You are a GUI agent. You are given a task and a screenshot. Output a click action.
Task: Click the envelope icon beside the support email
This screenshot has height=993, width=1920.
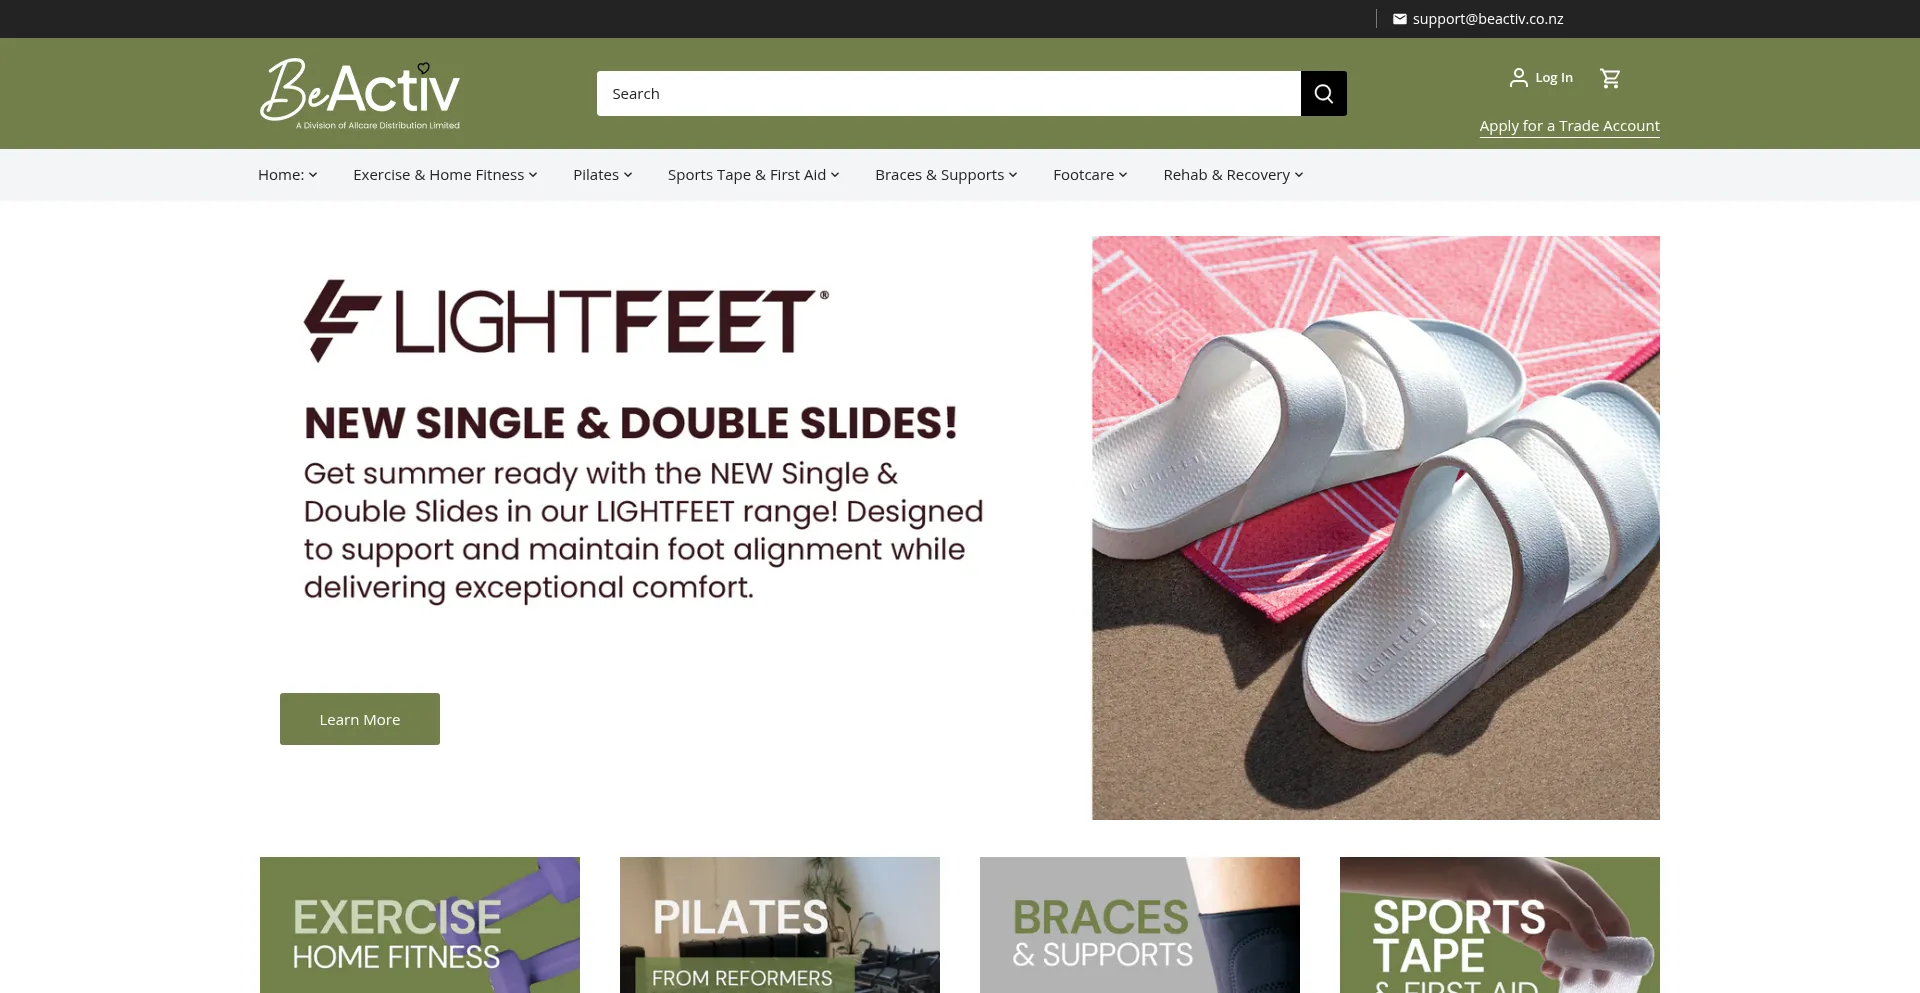[x=1399, y=19]
